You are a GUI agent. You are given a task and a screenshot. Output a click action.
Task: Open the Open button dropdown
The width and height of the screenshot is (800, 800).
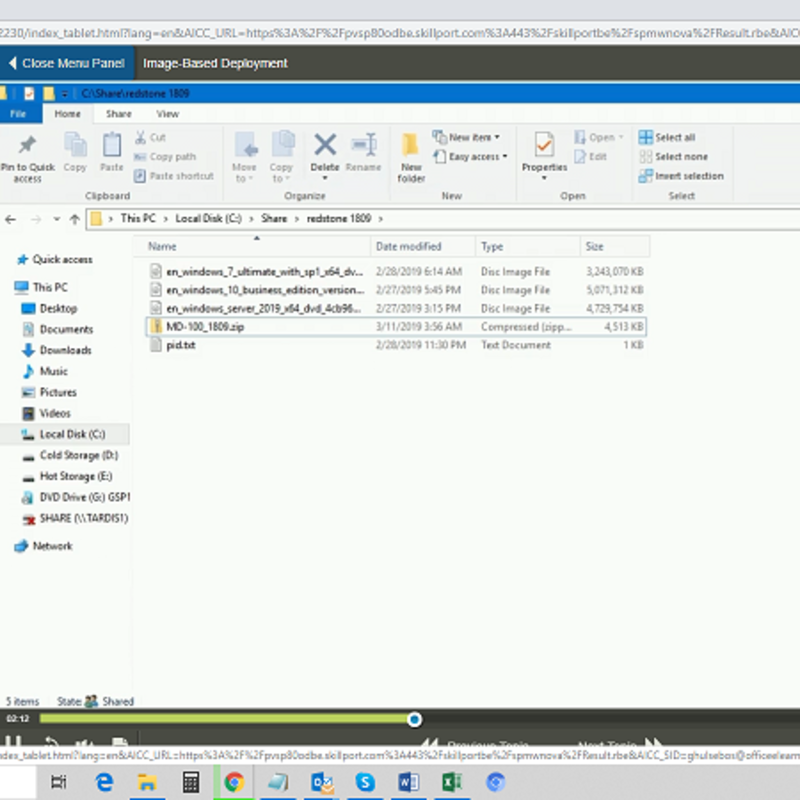coord(621,137)
